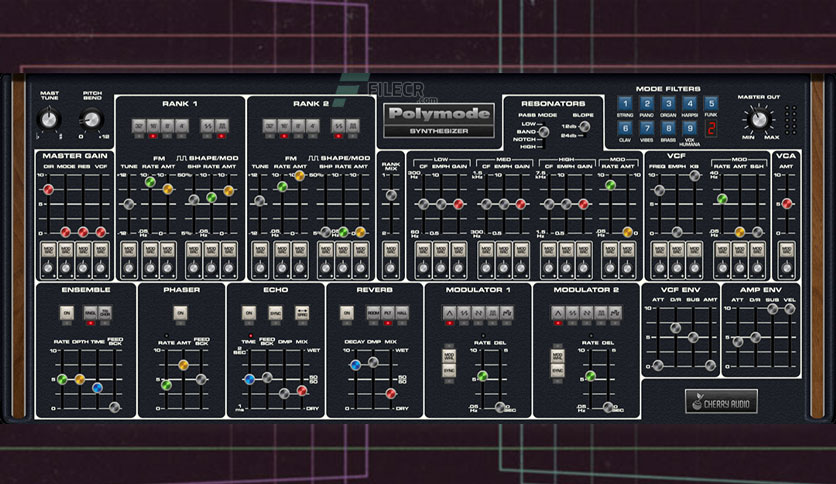836x484 pixels.
Task: Toggle the Reverb ON switch
Action: coord(347,313)
